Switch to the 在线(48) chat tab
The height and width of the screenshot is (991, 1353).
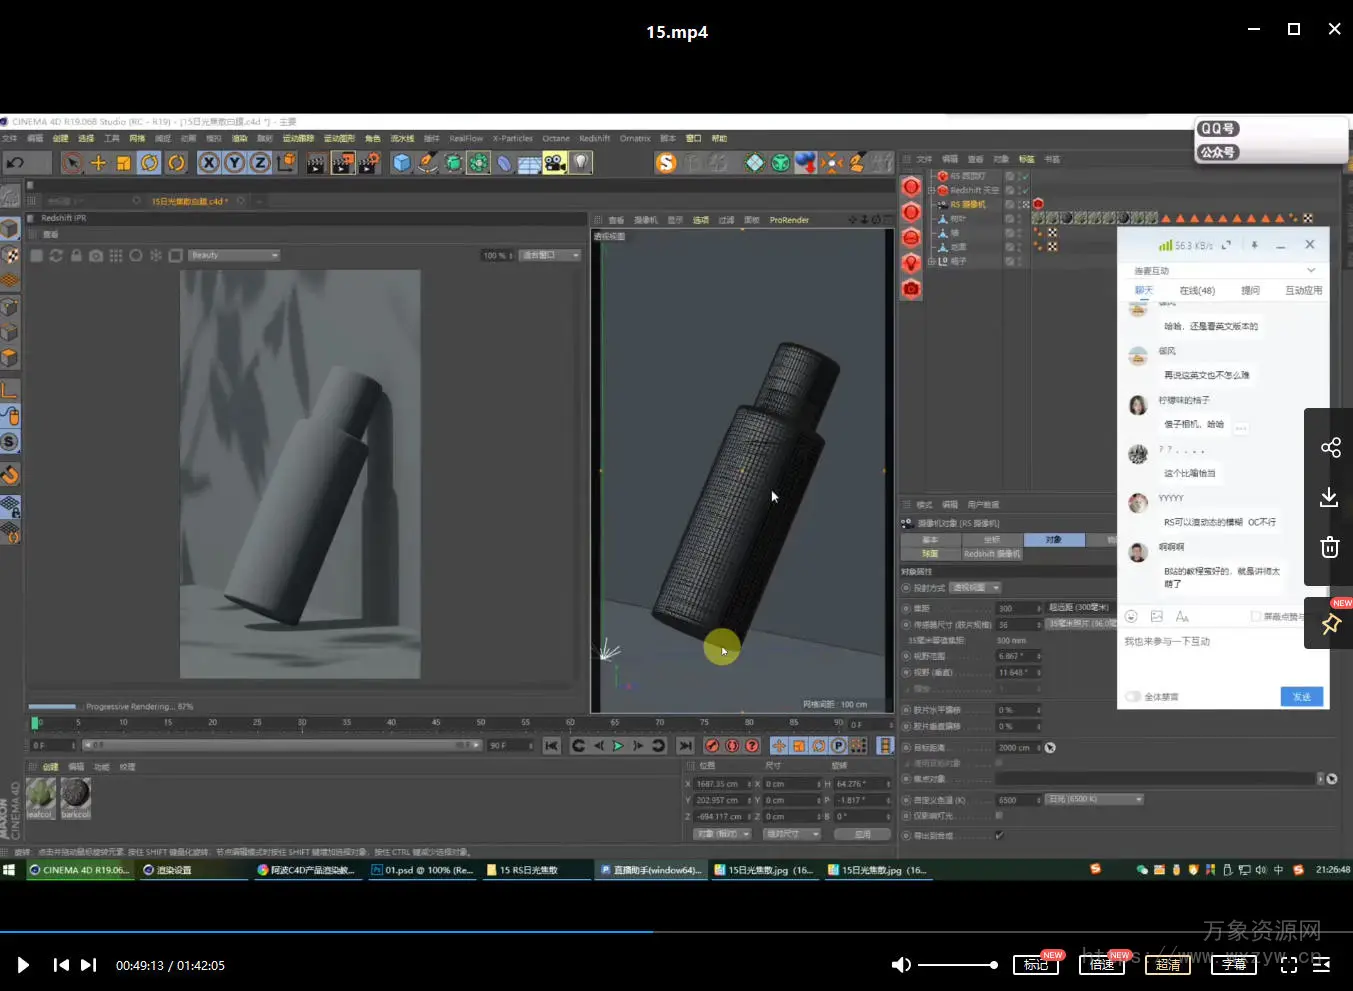point(1196,291)
